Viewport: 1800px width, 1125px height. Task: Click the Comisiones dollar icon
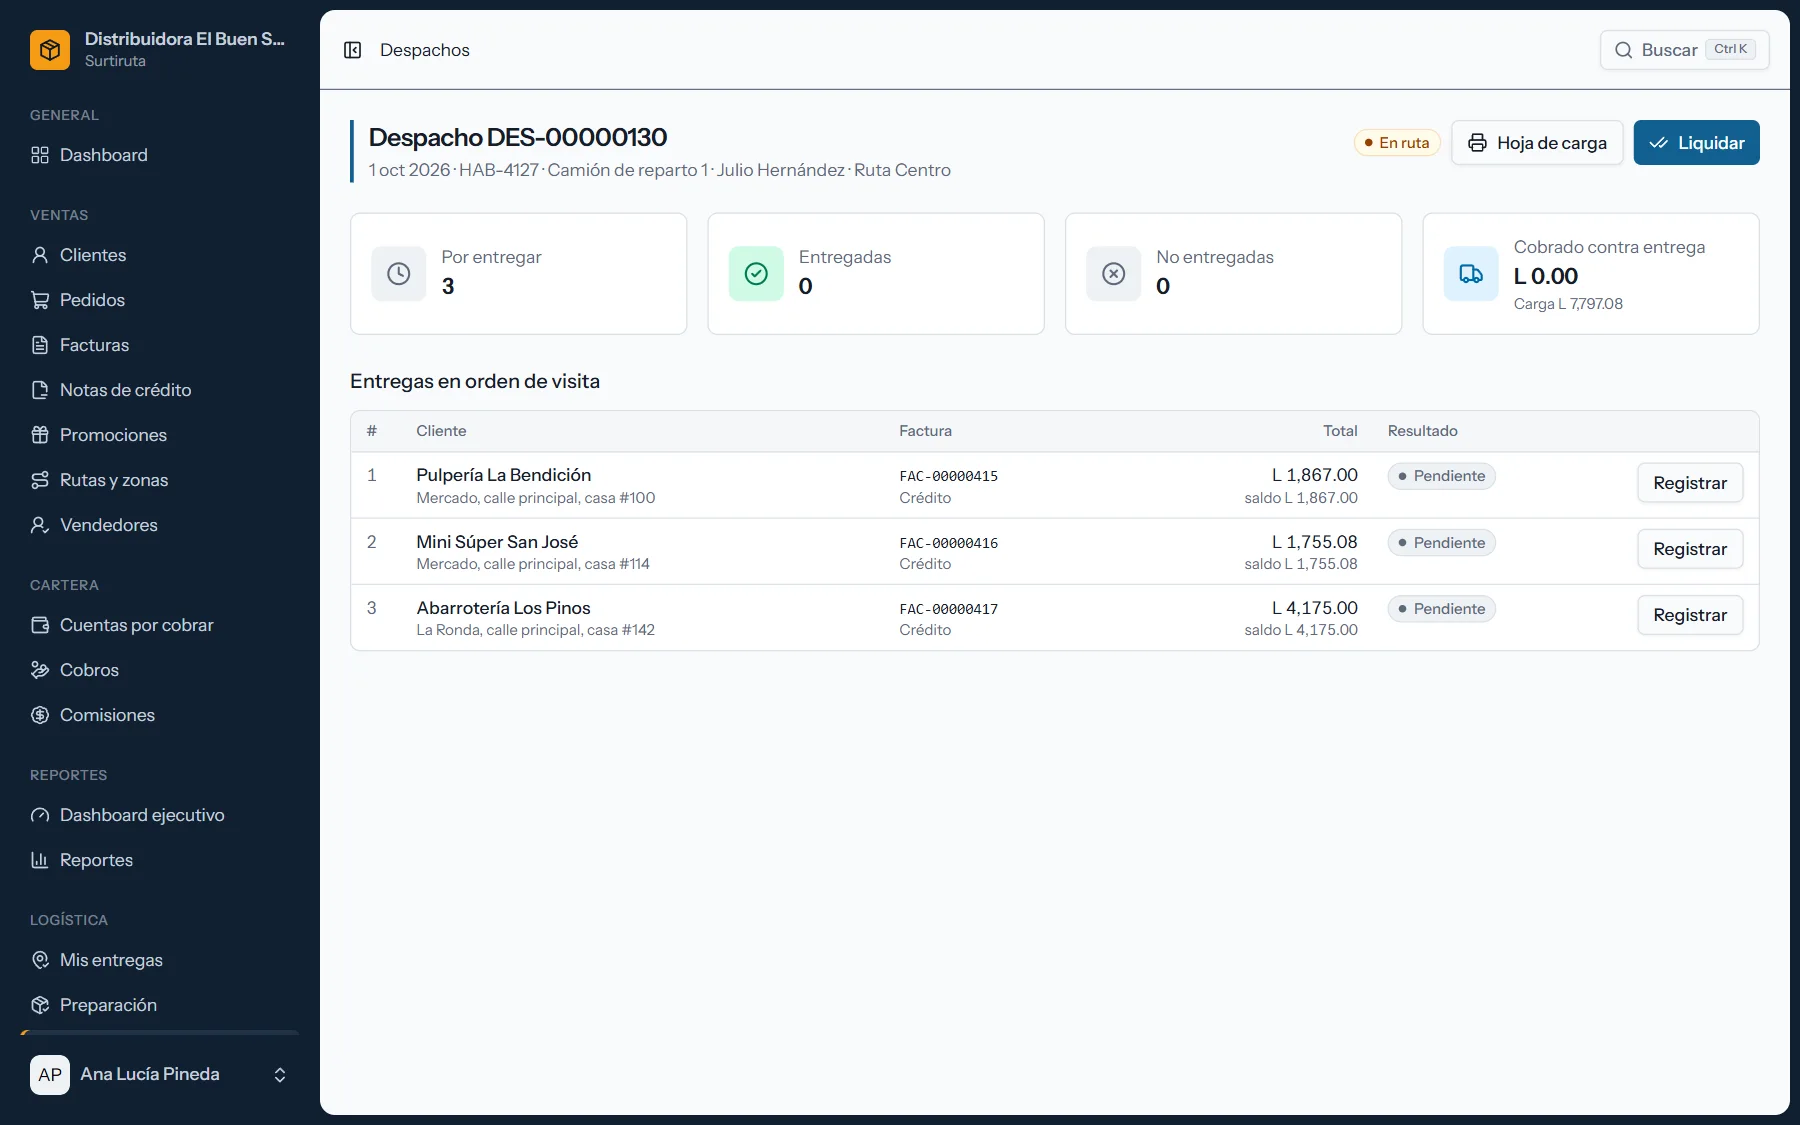click(x=40, y=715)
